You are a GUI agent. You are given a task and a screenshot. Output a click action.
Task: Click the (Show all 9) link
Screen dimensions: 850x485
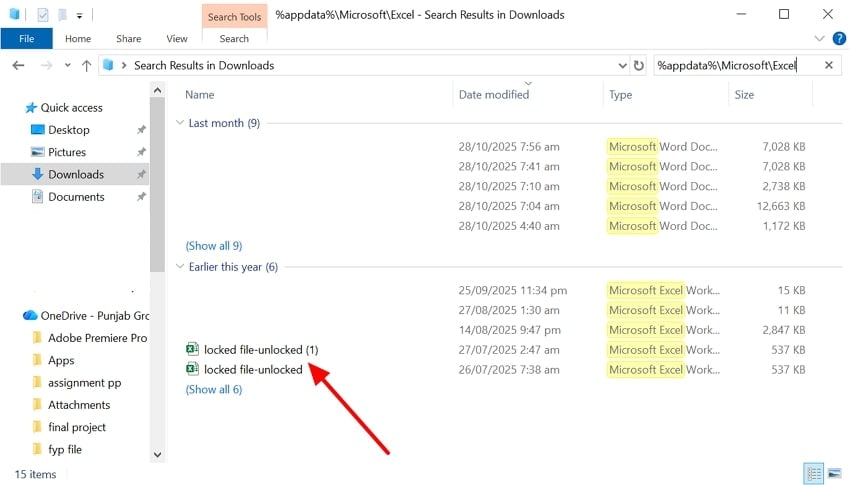tap(214, 245)
